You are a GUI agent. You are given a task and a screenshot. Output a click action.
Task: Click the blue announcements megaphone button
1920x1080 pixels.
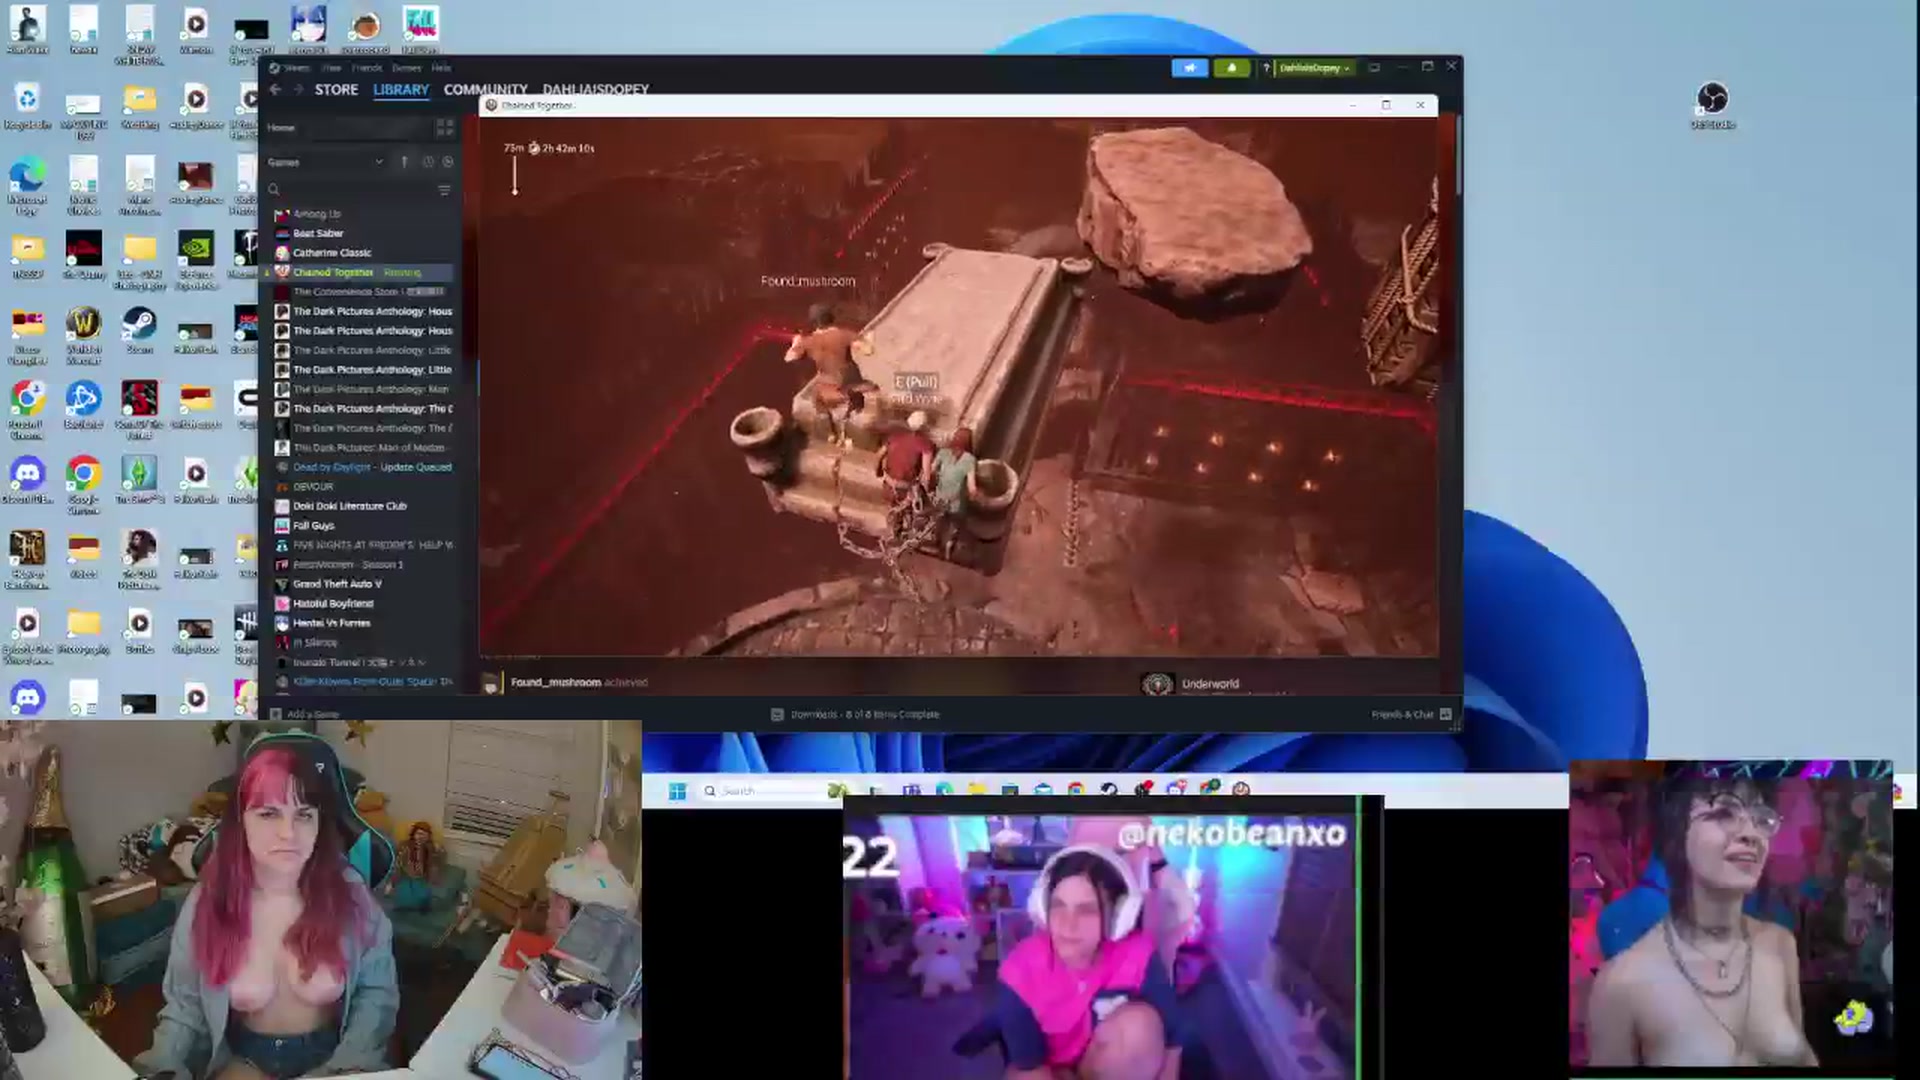pyautogui.click(x=1190, y=68)
